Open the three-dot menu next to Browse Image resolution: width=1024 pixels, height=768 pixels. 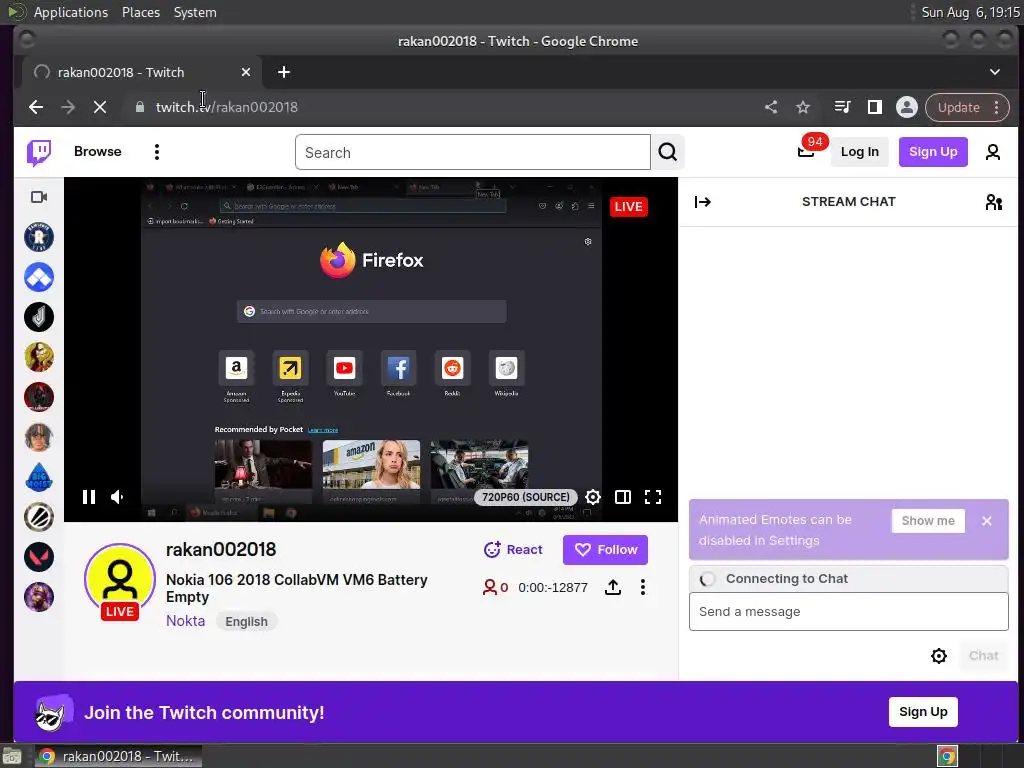click(157, 152)
